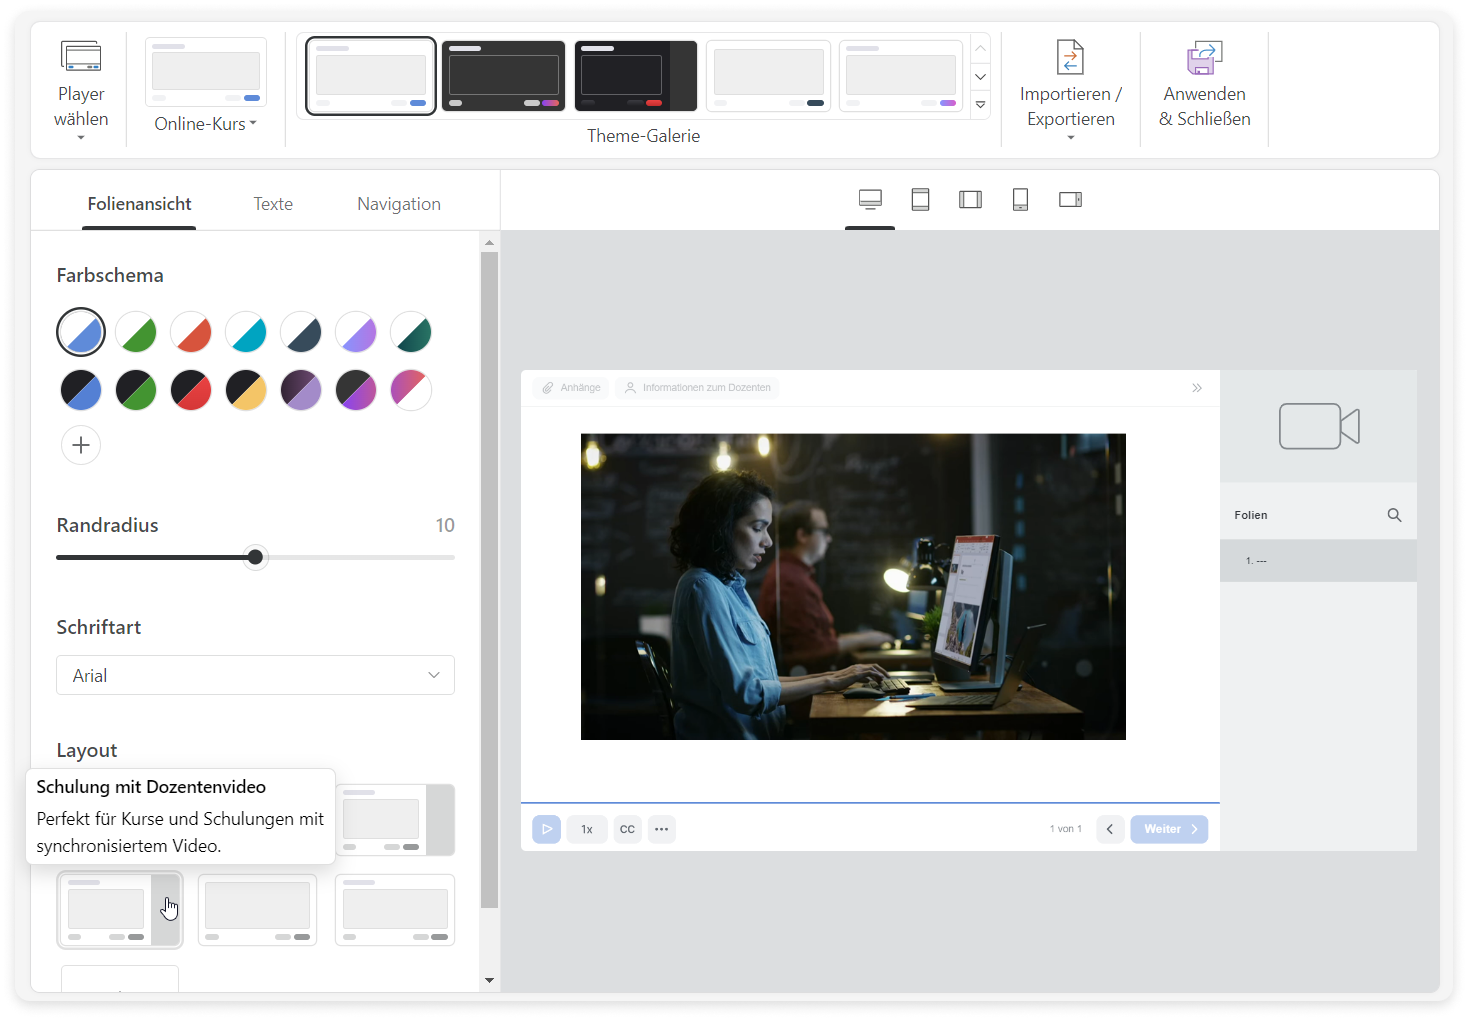The image size is (1468, 1020).
Task: Add a custom color scheme
Action: tap(81, 445)
